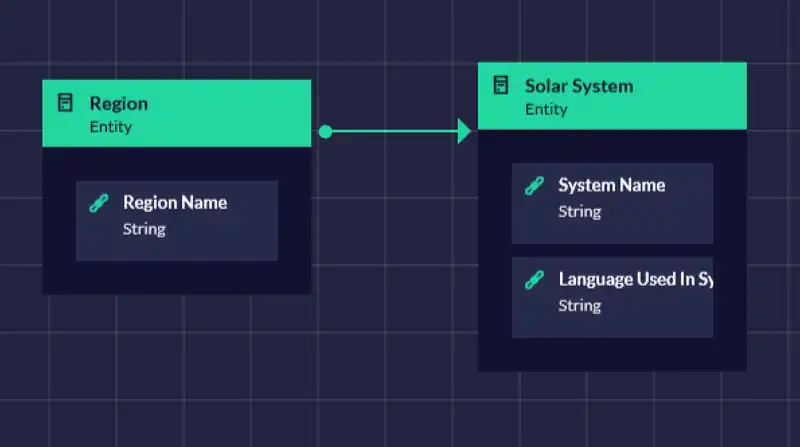Image resolution: width=800 pixels, height=447 pixels.
Task: Click the Entity subtitle under Solar System
Action: pos(546,109)
